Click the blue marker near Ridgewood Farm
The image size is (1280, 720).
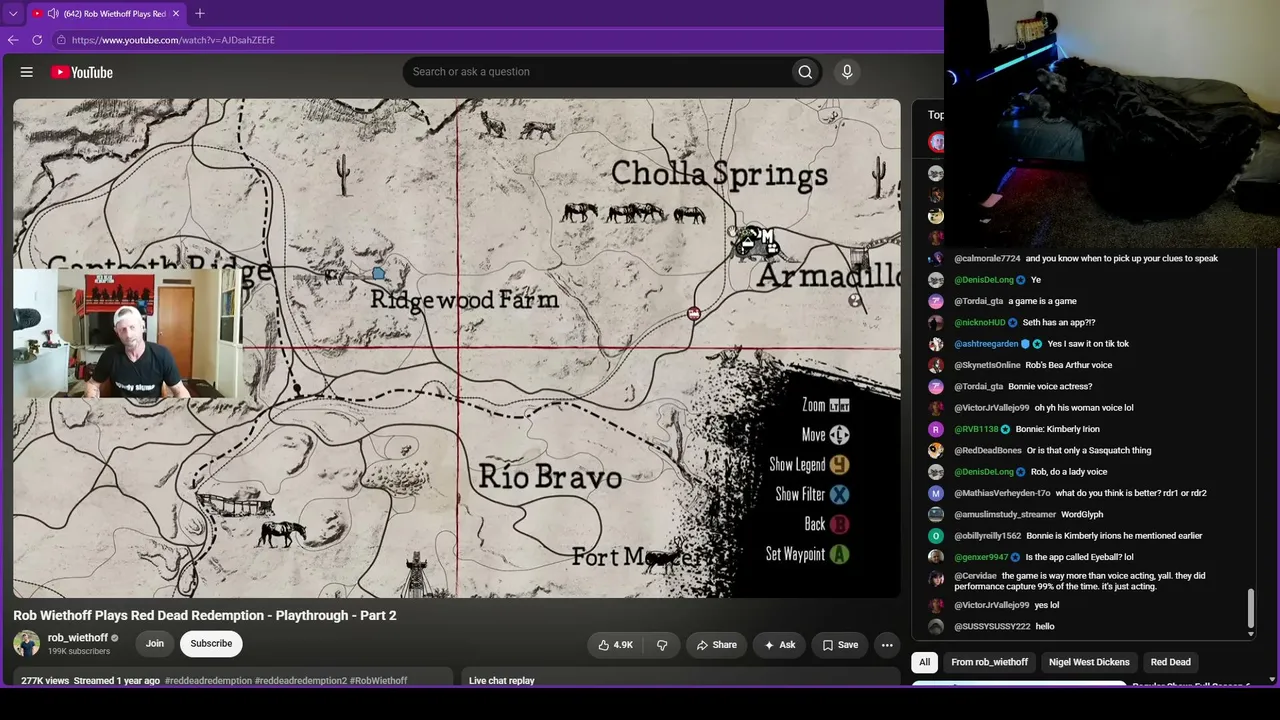(379, 273)
